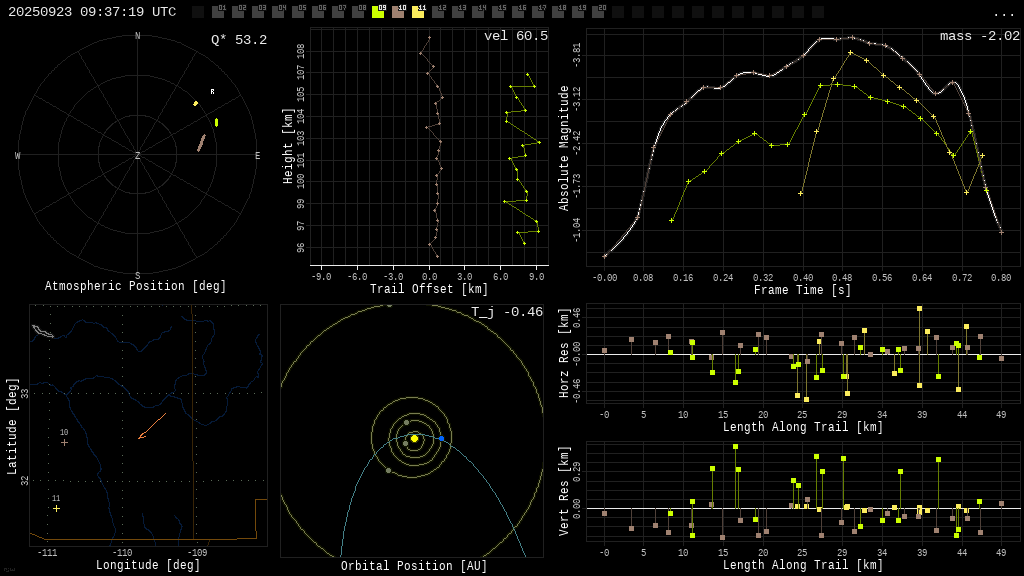This screenshot has height=576, width=1024.
Task: Click the mass -2.02 readout label
Action: (x=979, y=36)
